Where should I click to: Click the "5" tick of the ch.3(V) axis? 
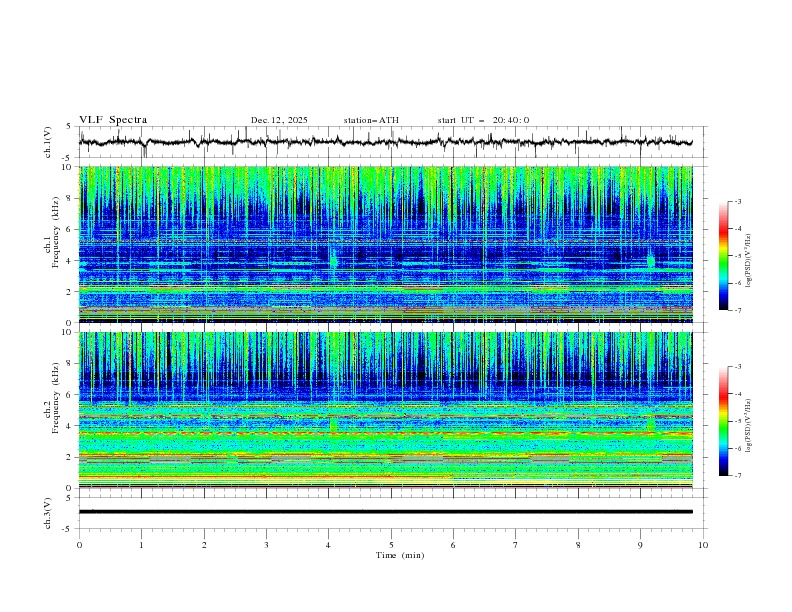click(x=71, y=498)
